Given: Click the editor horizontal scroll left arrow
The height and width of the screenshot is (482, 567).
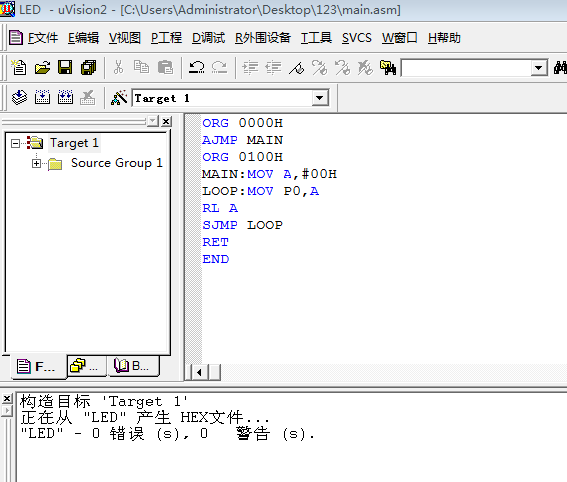Looking at the screenshot, I should [199, 372].
